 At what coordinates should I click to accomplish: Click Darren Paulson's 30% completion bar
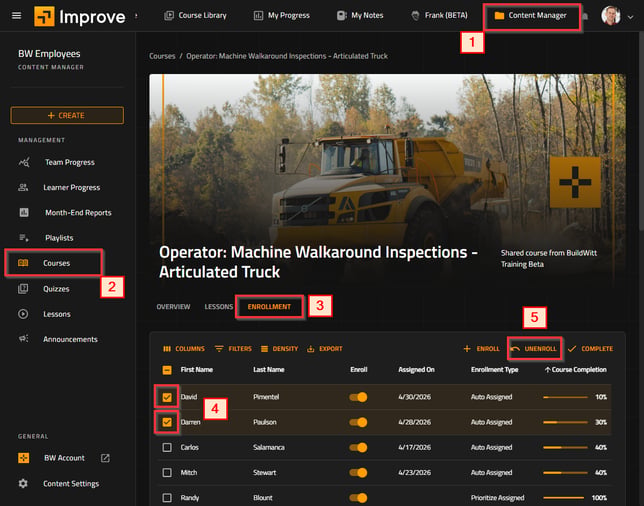565,422
